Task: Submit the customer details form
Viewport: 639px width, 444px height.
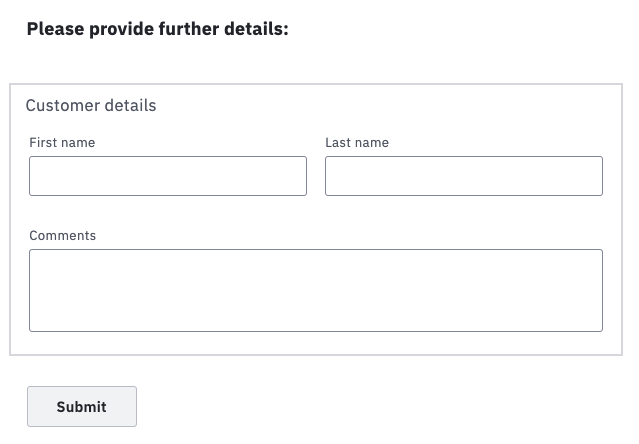Action: click(82, 407)
